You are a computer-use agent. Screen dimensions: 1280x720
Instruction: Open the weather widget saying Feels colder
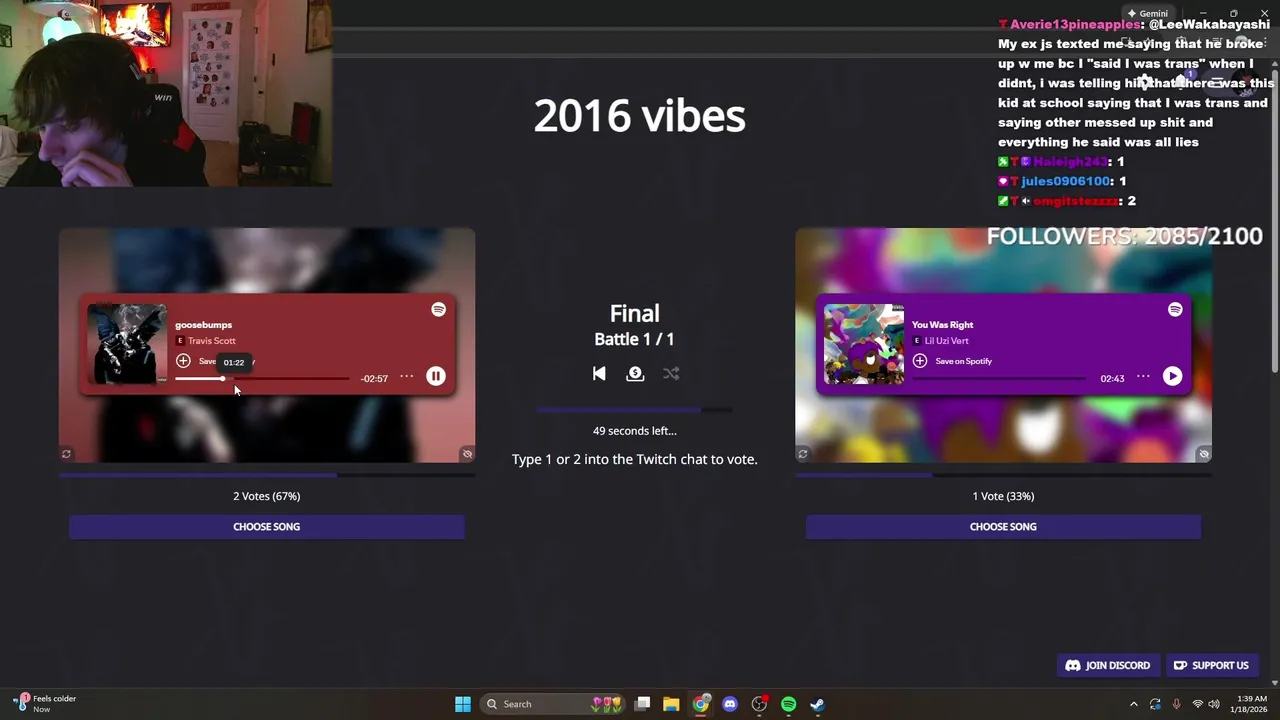[x=45, y=704]
